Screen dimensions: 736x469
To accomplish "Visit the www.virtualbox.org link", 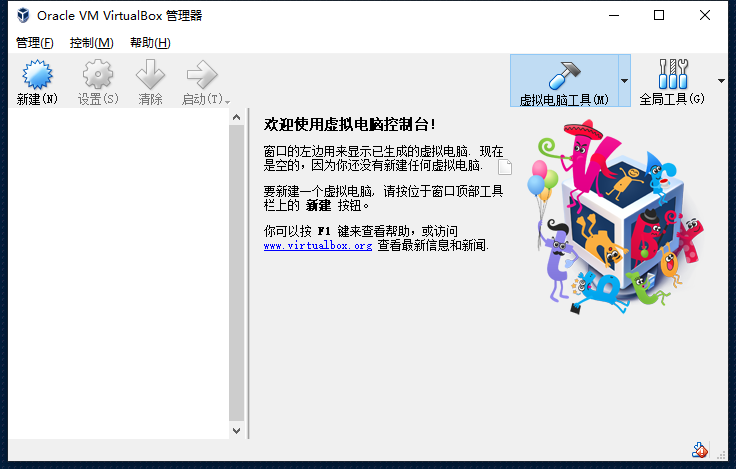I will 318,246.
